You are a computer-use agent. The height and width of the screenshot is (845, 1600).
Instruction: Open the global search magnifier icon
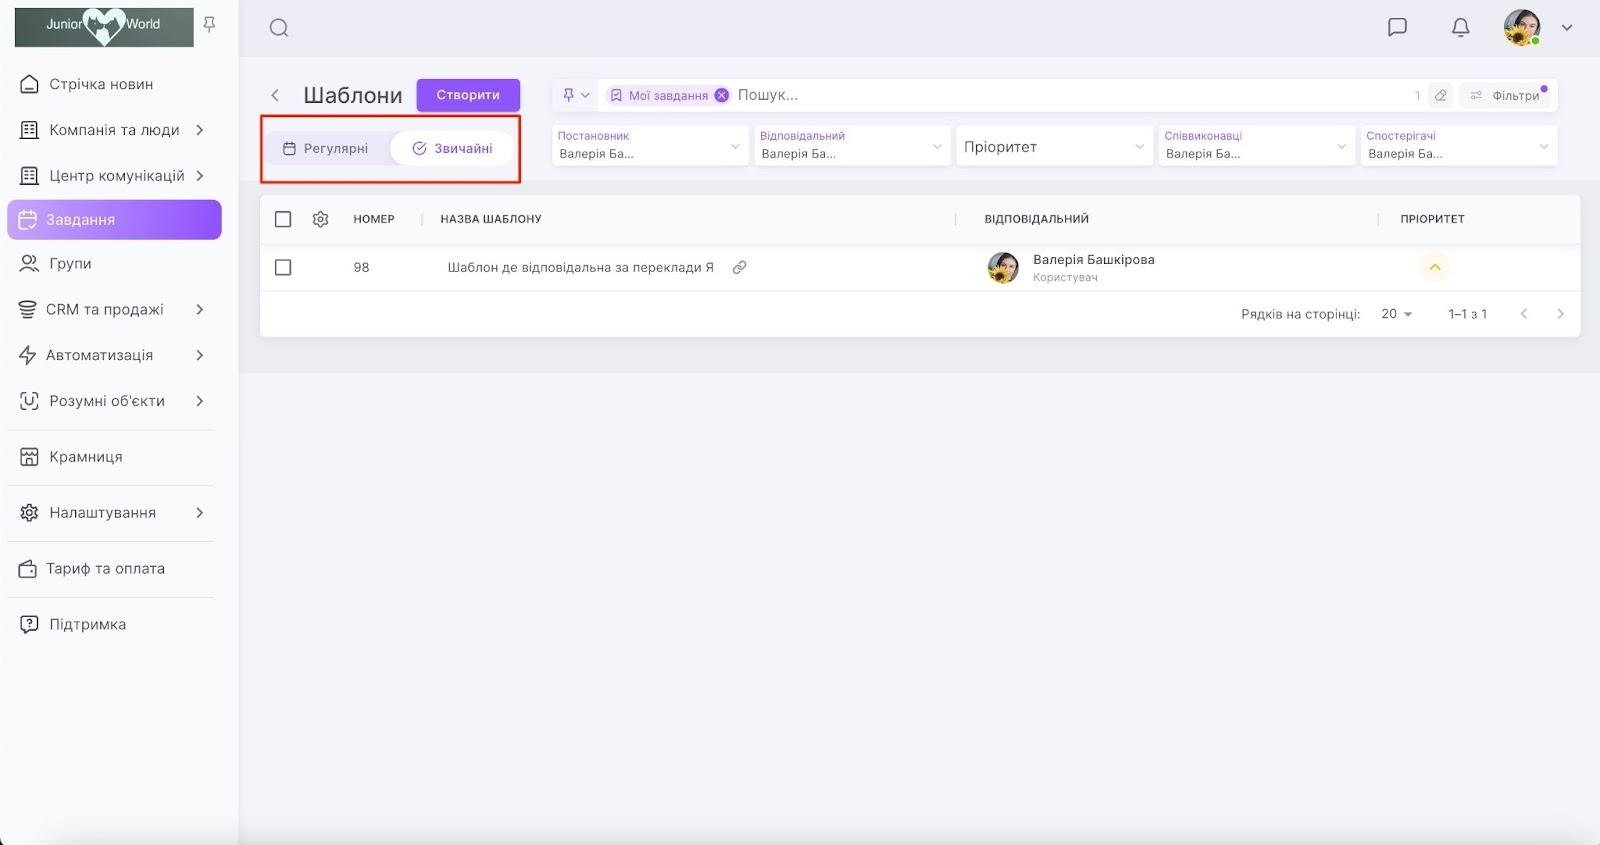pyautogui.click(x=279, y=28)
